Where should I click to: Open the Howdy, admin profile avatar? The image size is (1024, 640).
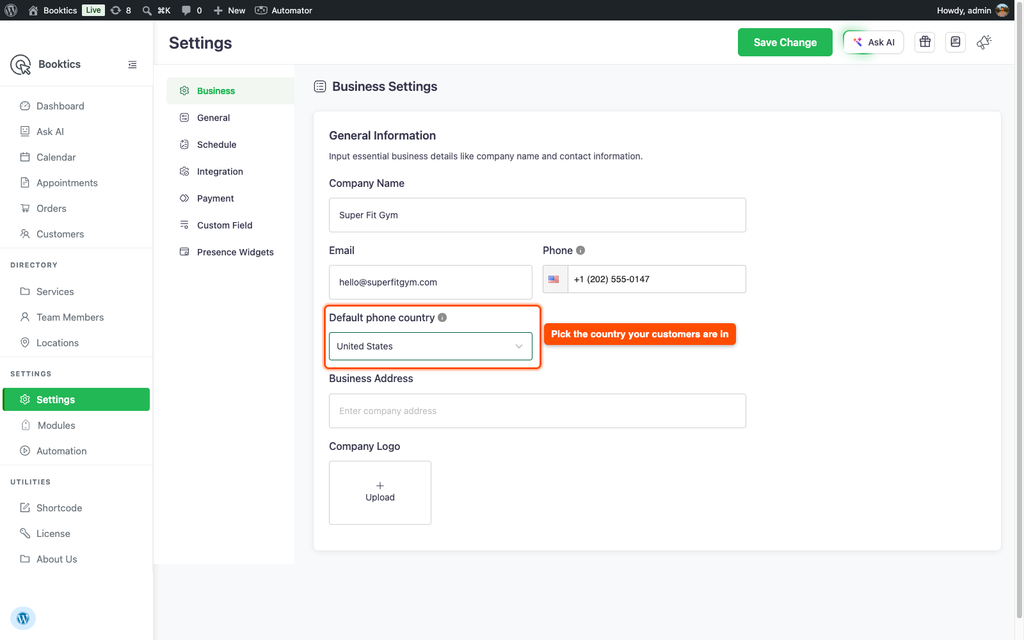1002,10
